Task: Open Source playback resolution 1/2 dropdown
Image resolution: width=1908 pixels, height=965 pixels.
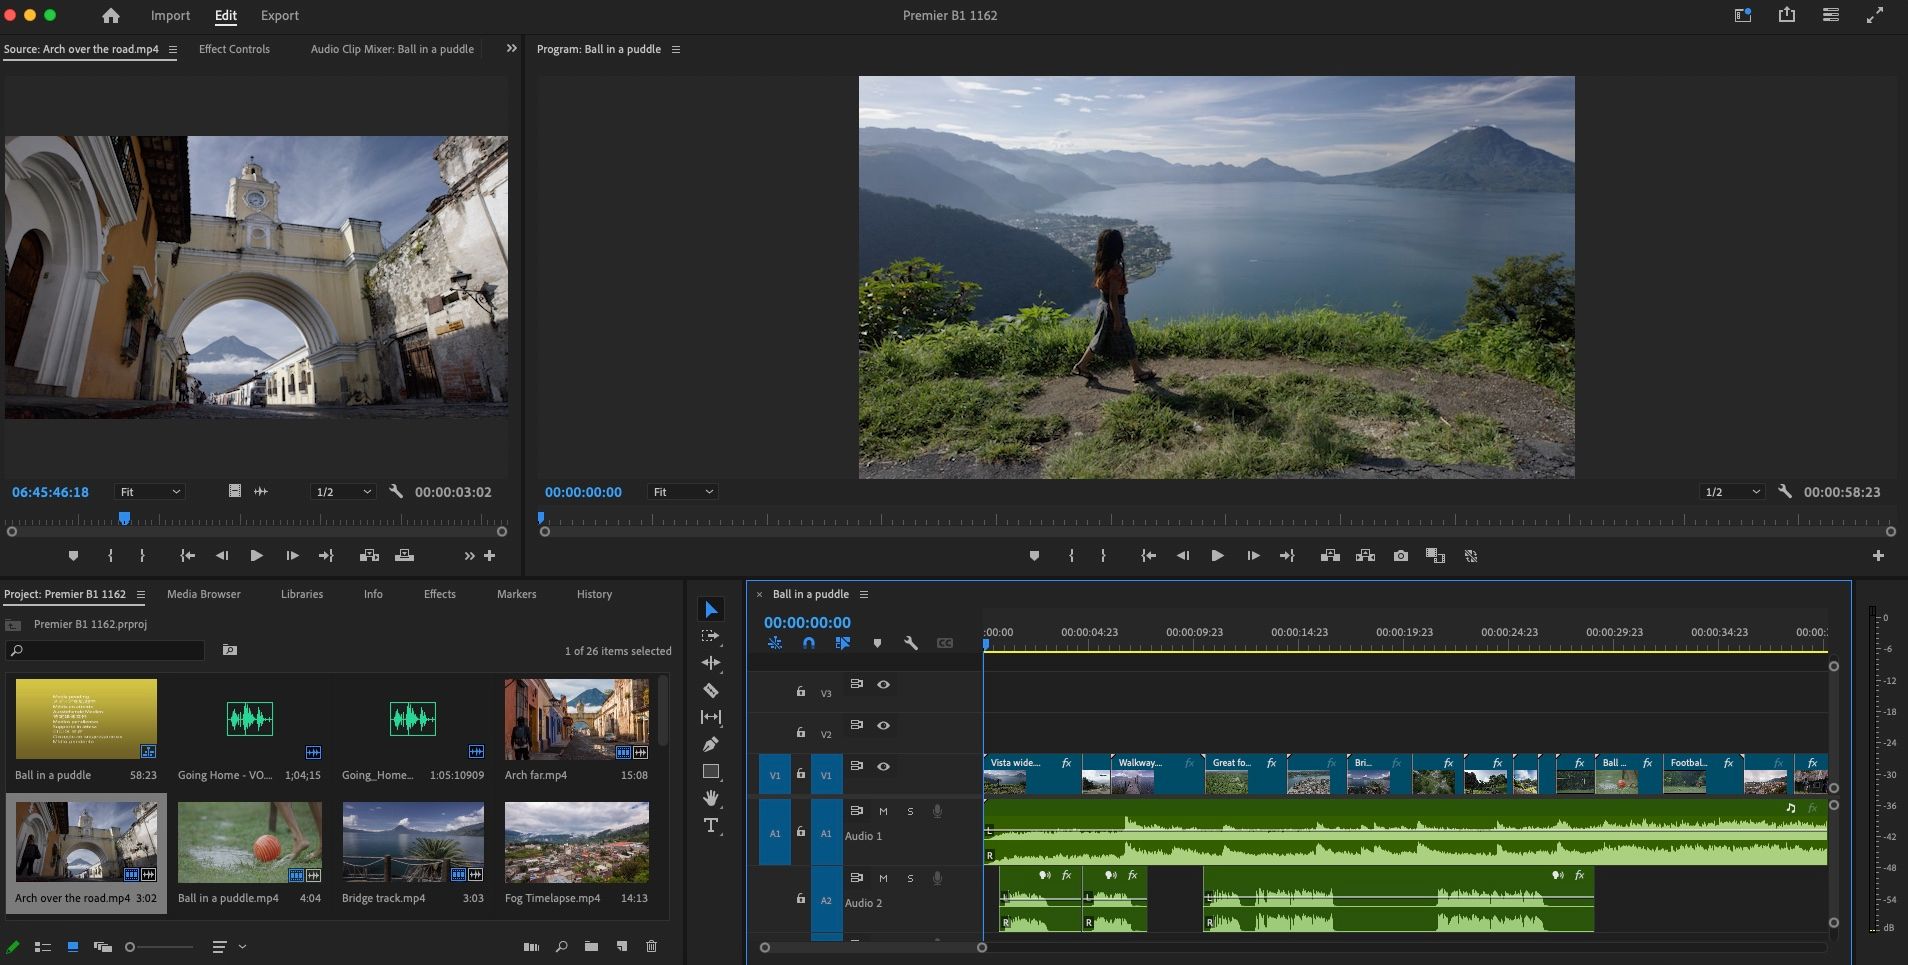Action: pos(344,492)
